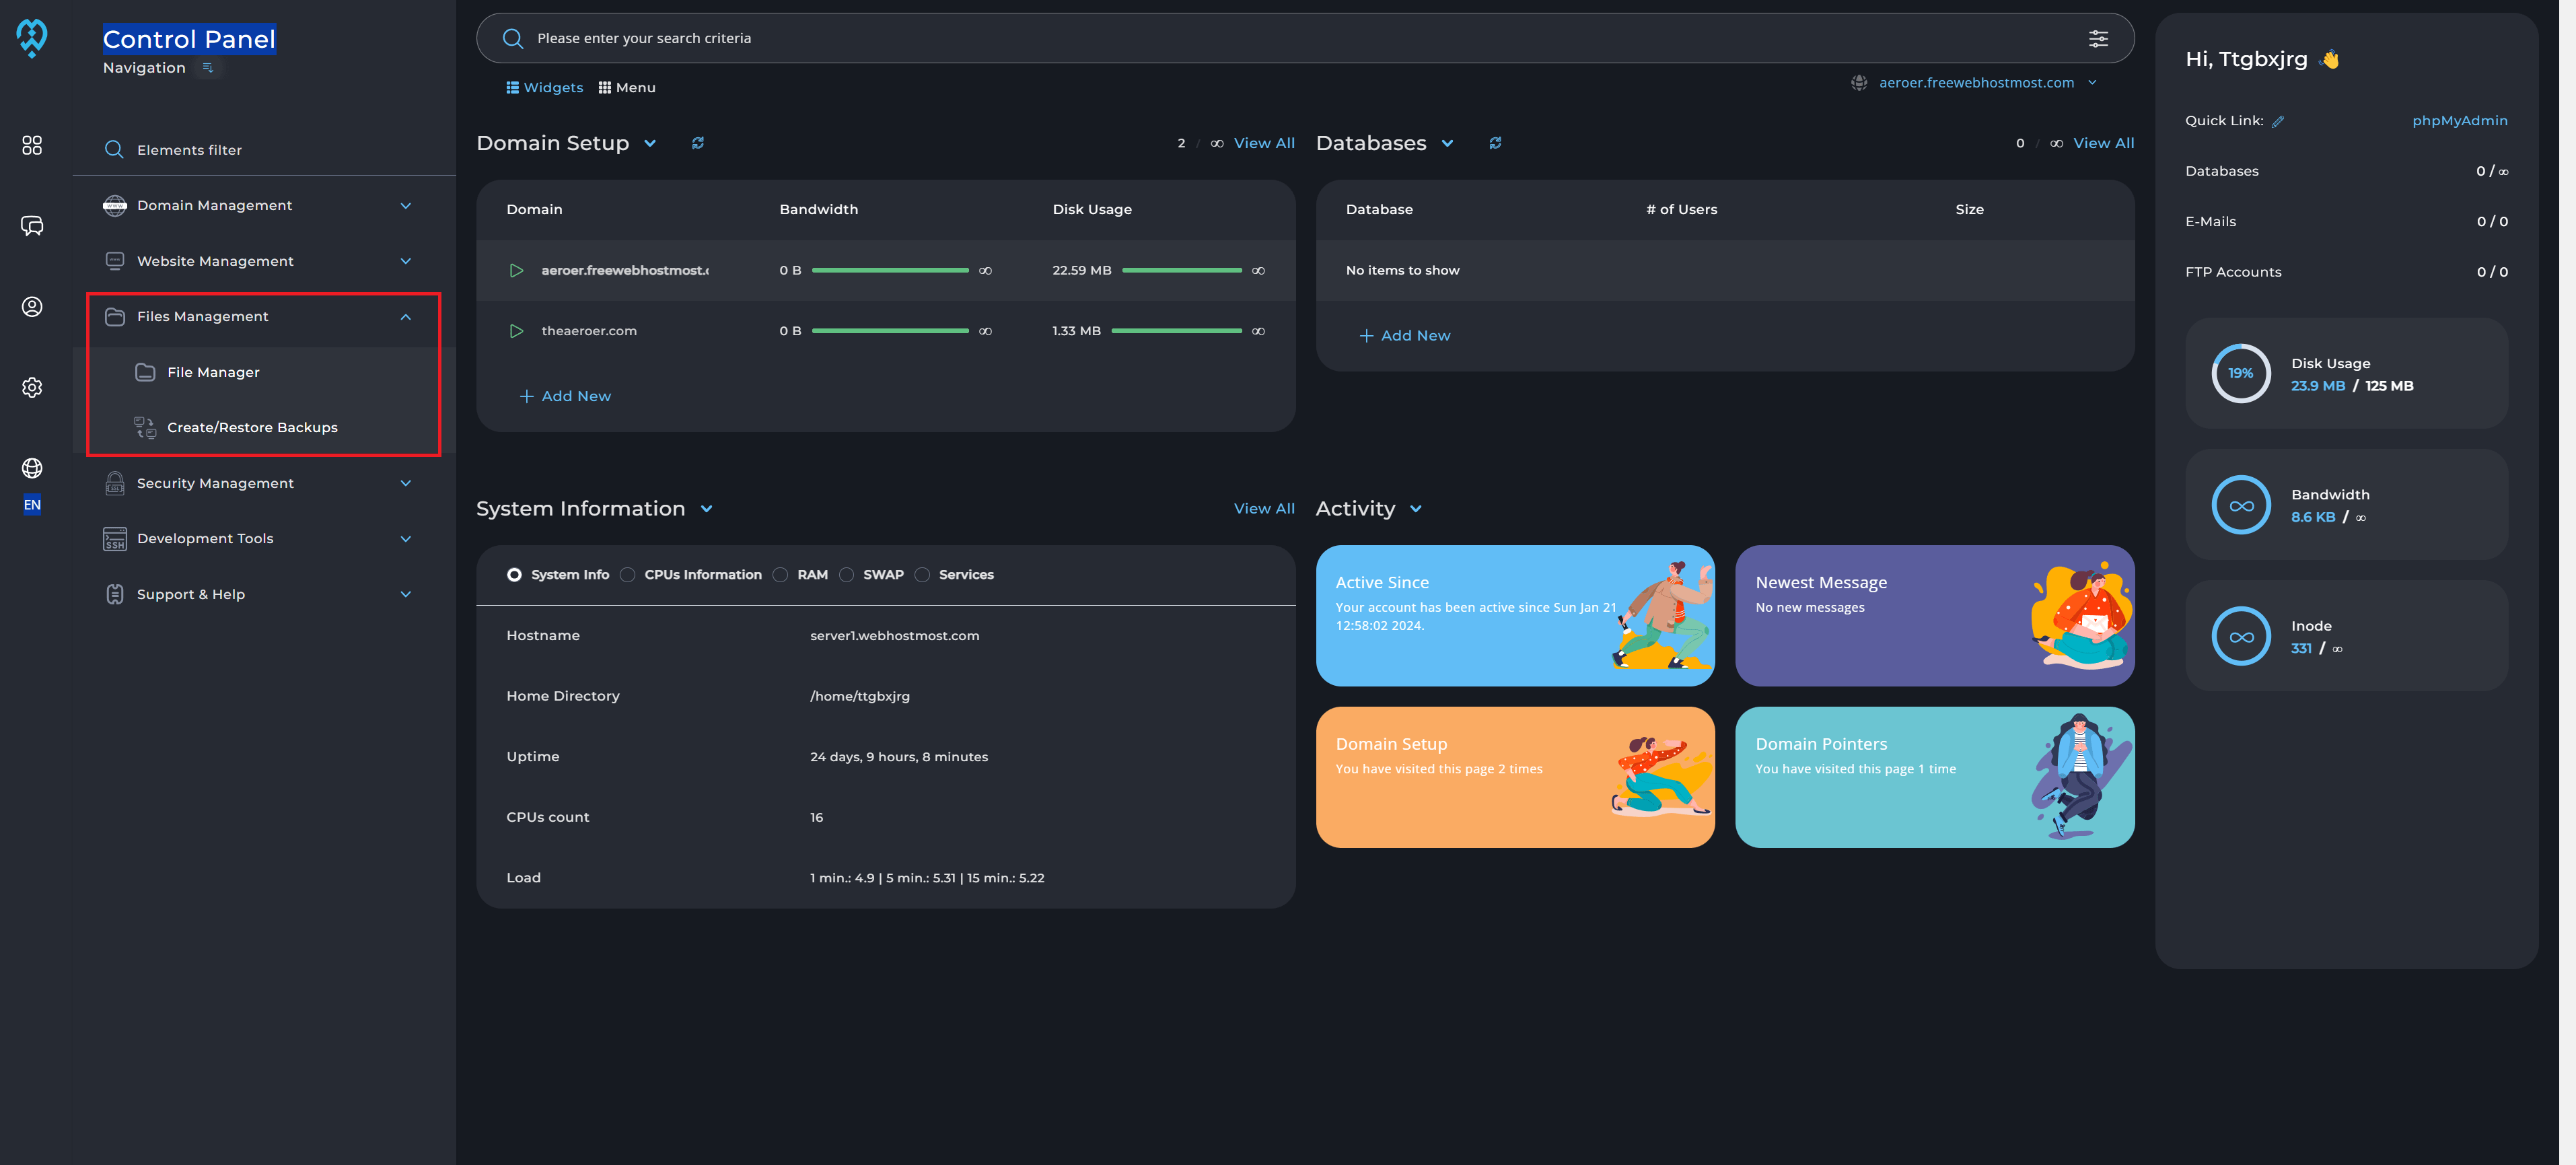Viewport: 2576px width, 1165px height.
Task: Click the Databases widget refresh icon
Action: coord(1495,143)
